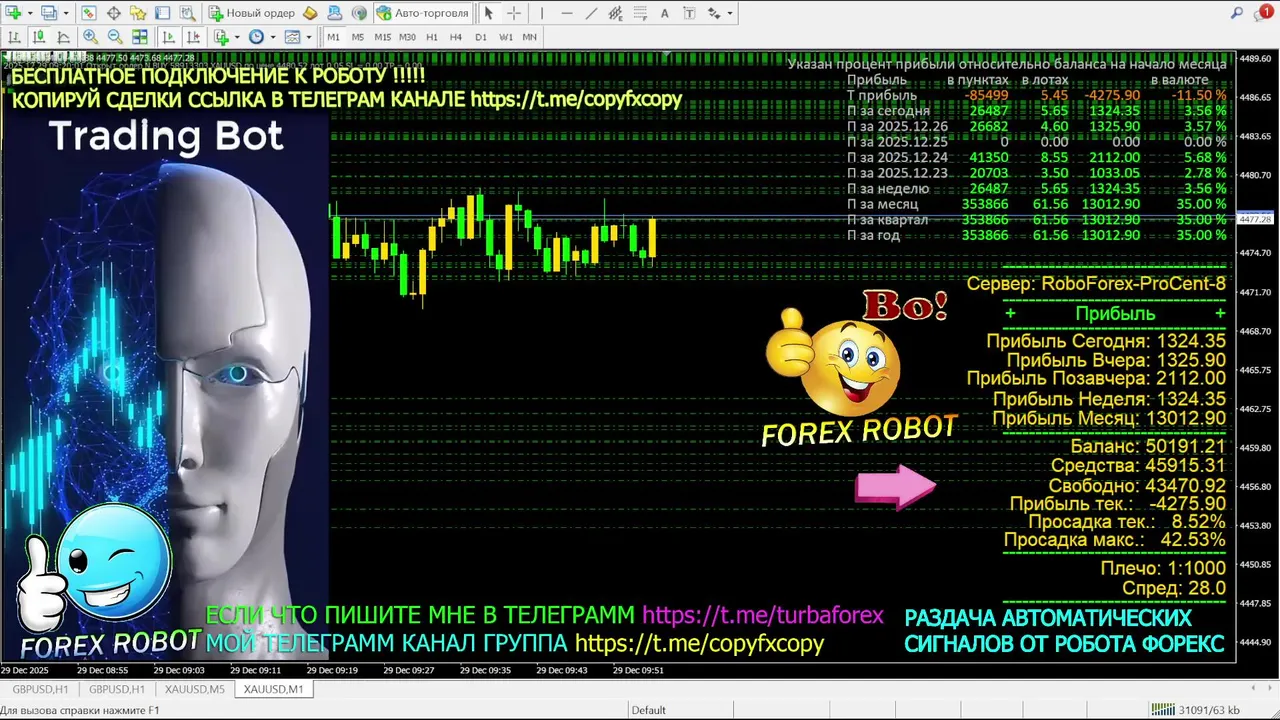The image size is (1280, 720).
Task: Click the Баланс: 50191.21 value
Action: (x=1148, y=446)
